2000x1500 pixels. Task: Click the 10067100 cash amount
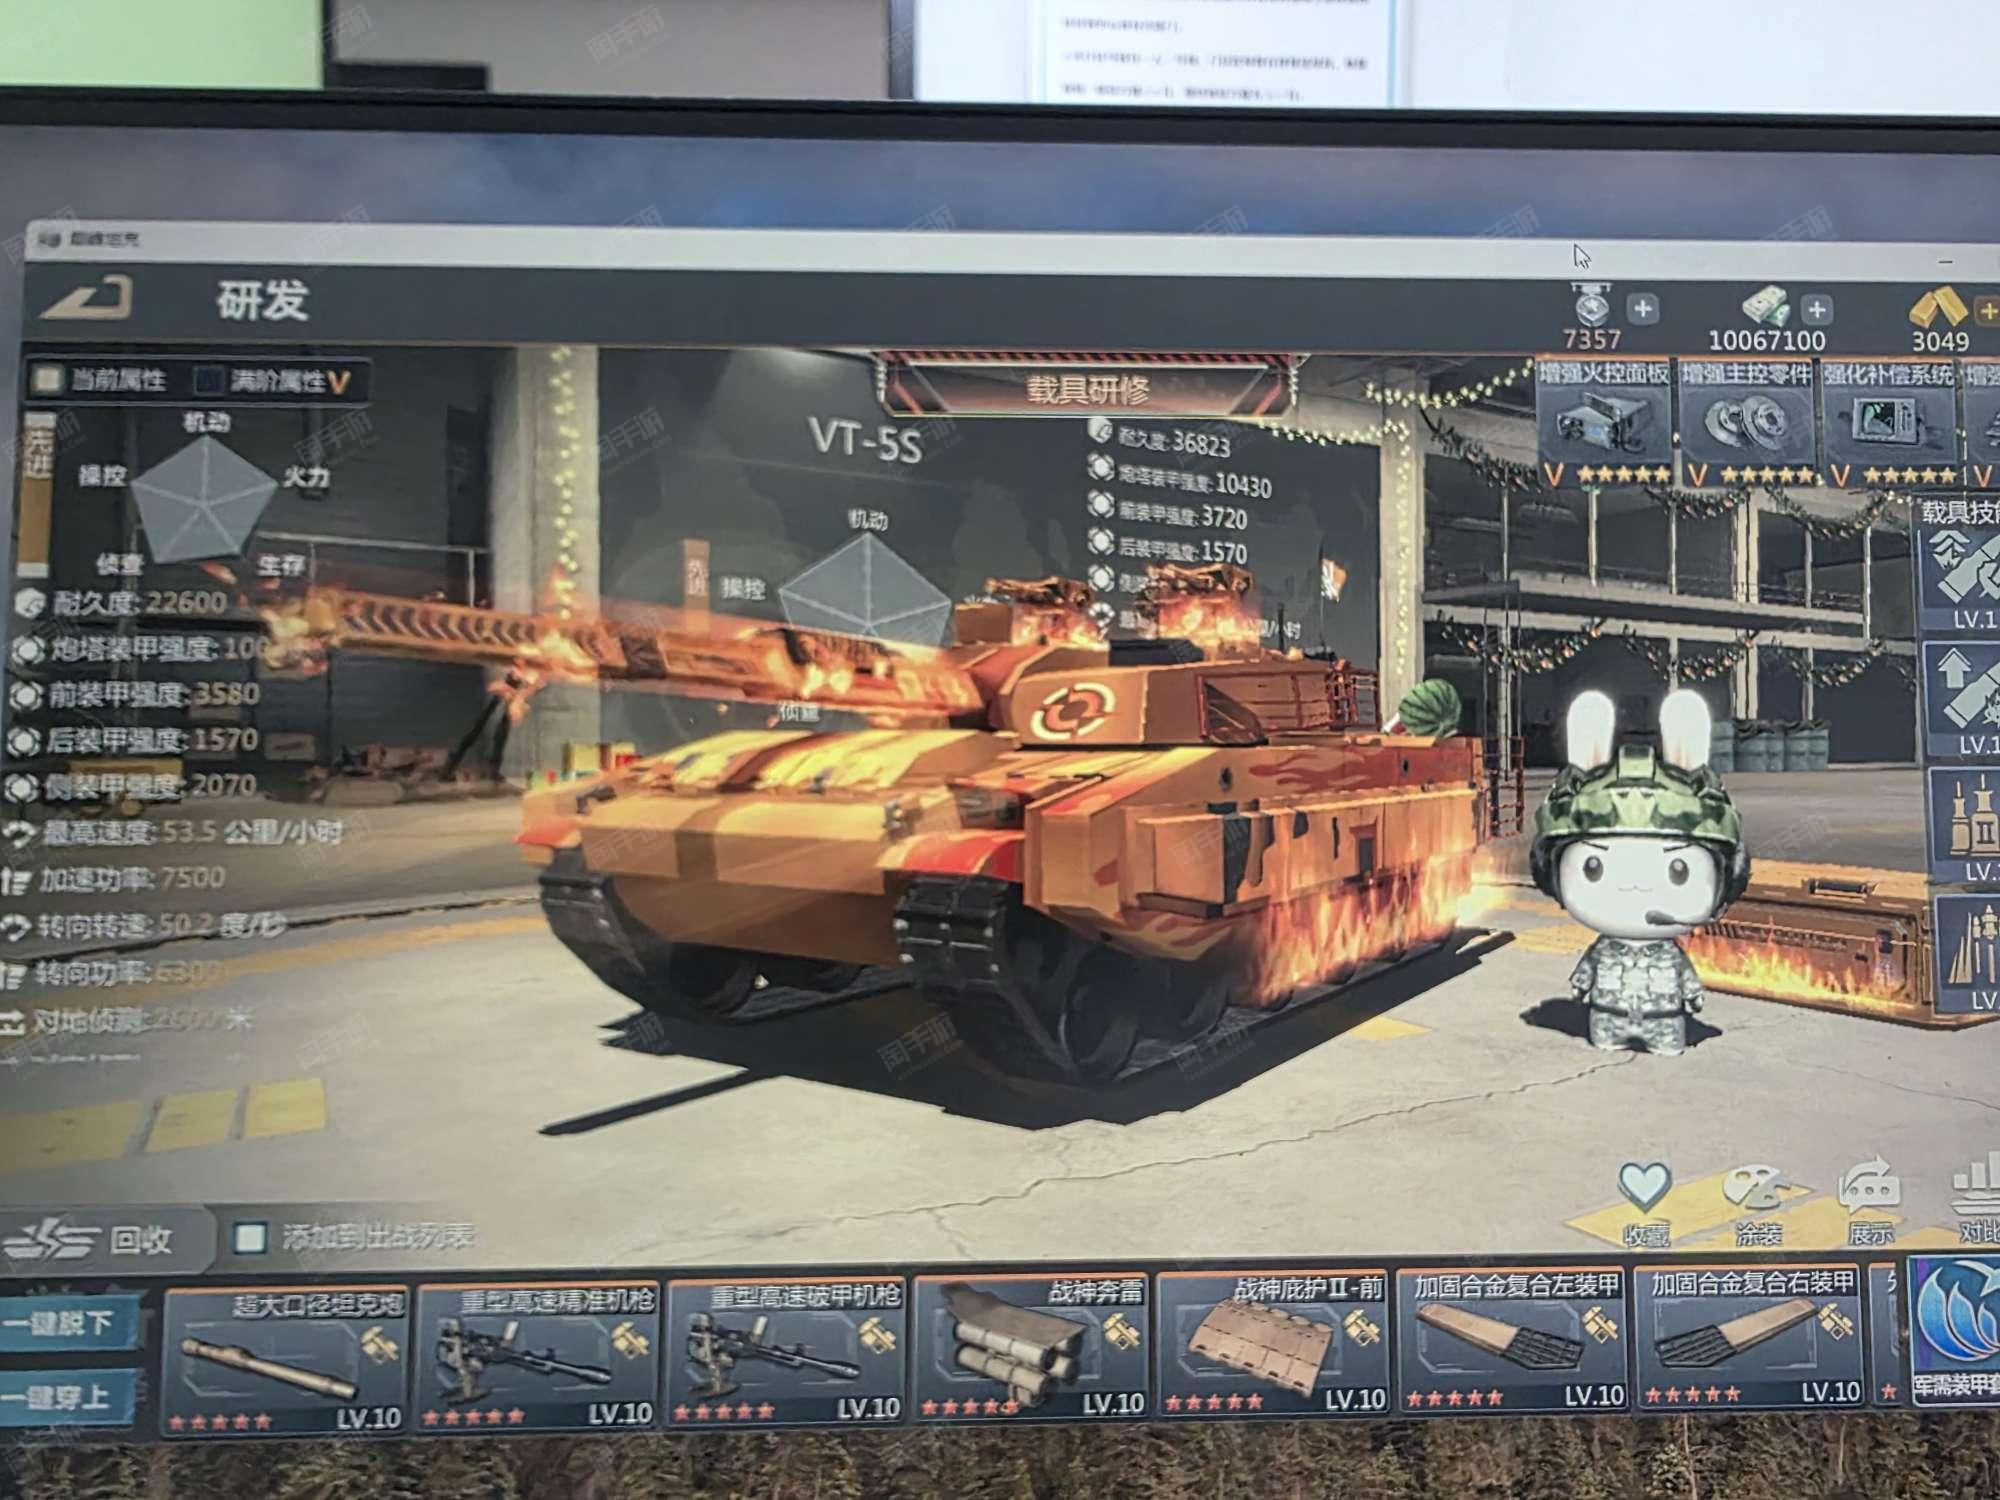[1767, 340]
